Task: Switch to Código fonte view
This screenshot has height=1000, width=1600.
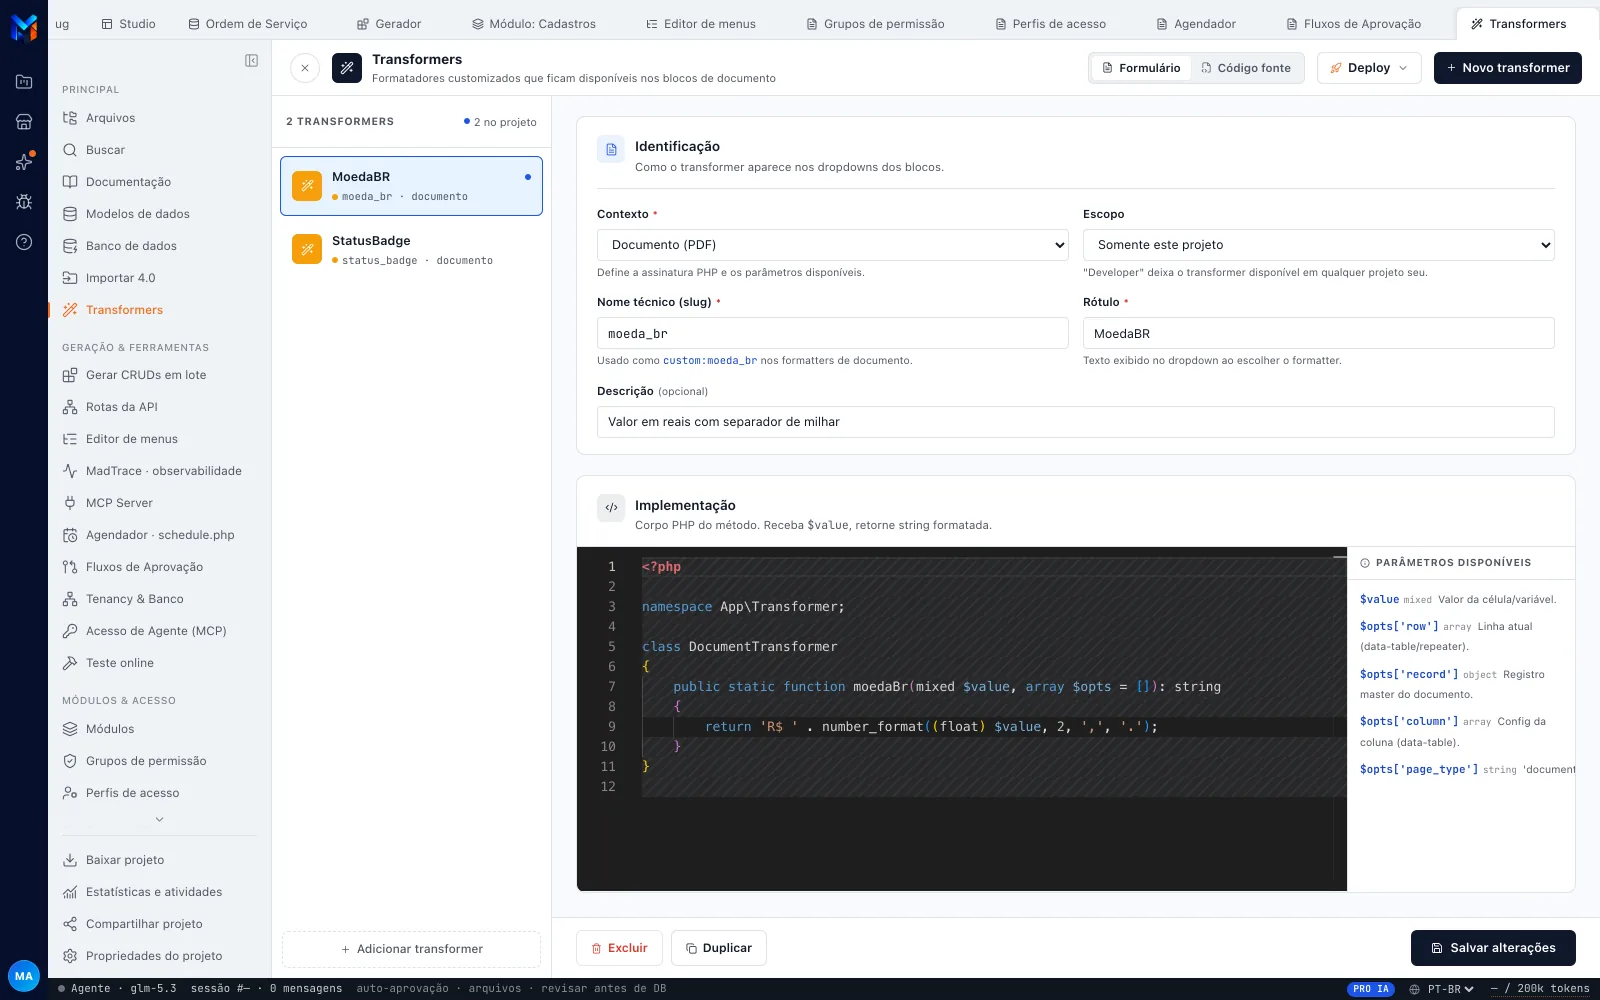Action: pos(1246,68)
